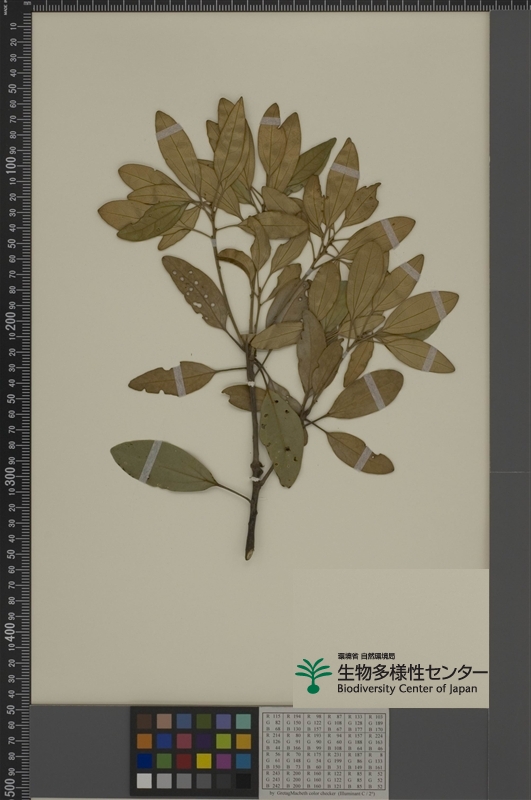Click the green tree logo icon
The image size is (531, 800).
point(313,675)
